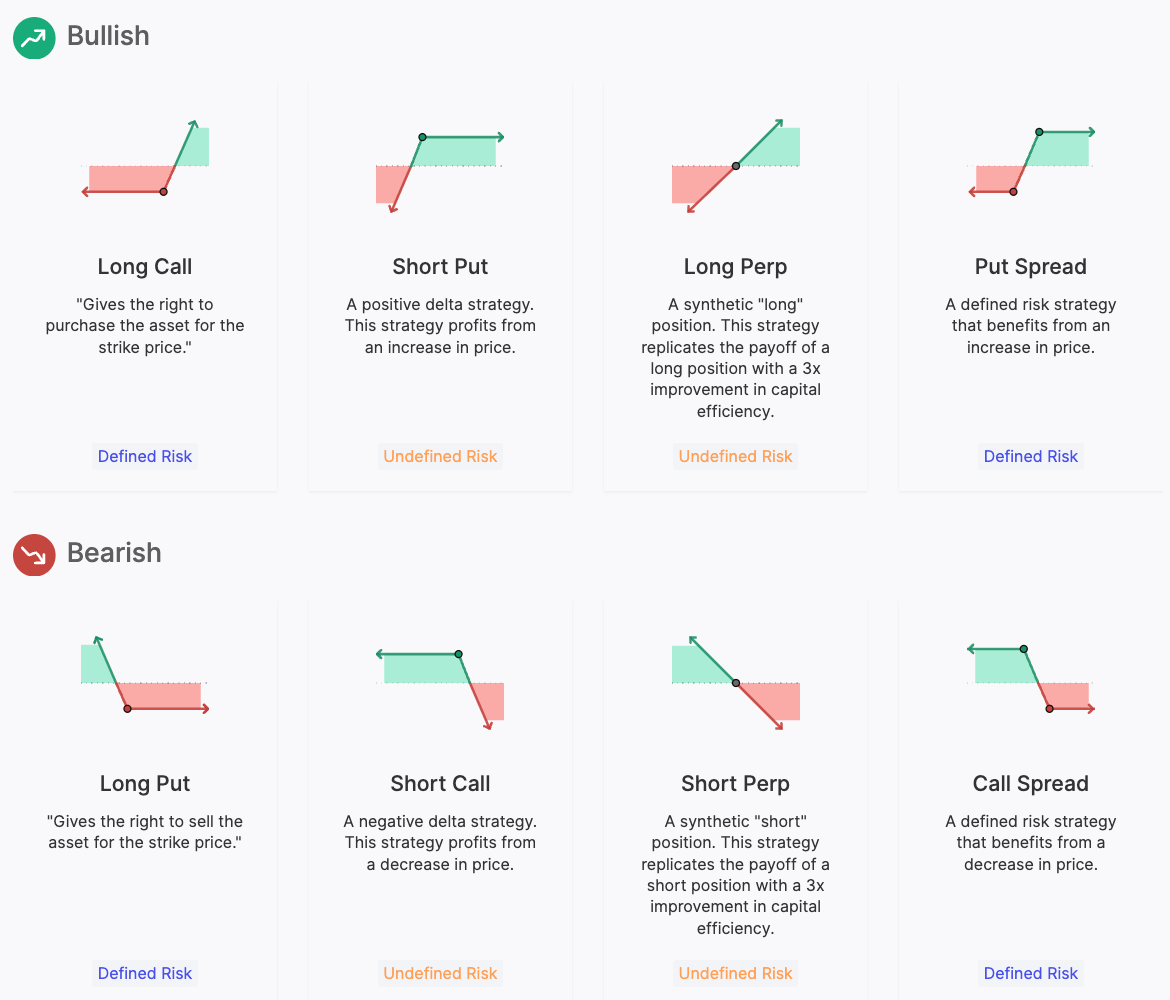This screenshot has width=1170, height=1000.
Task: Click Defined Risk tag under Long Call
Action: click(145, 457)
